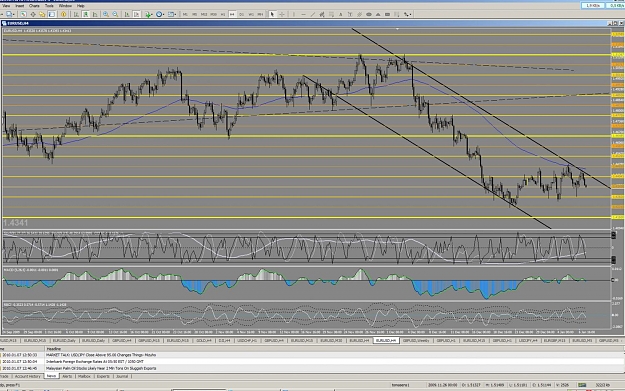
Task: Open the Insert menu
Action: (x=19, y=6)
